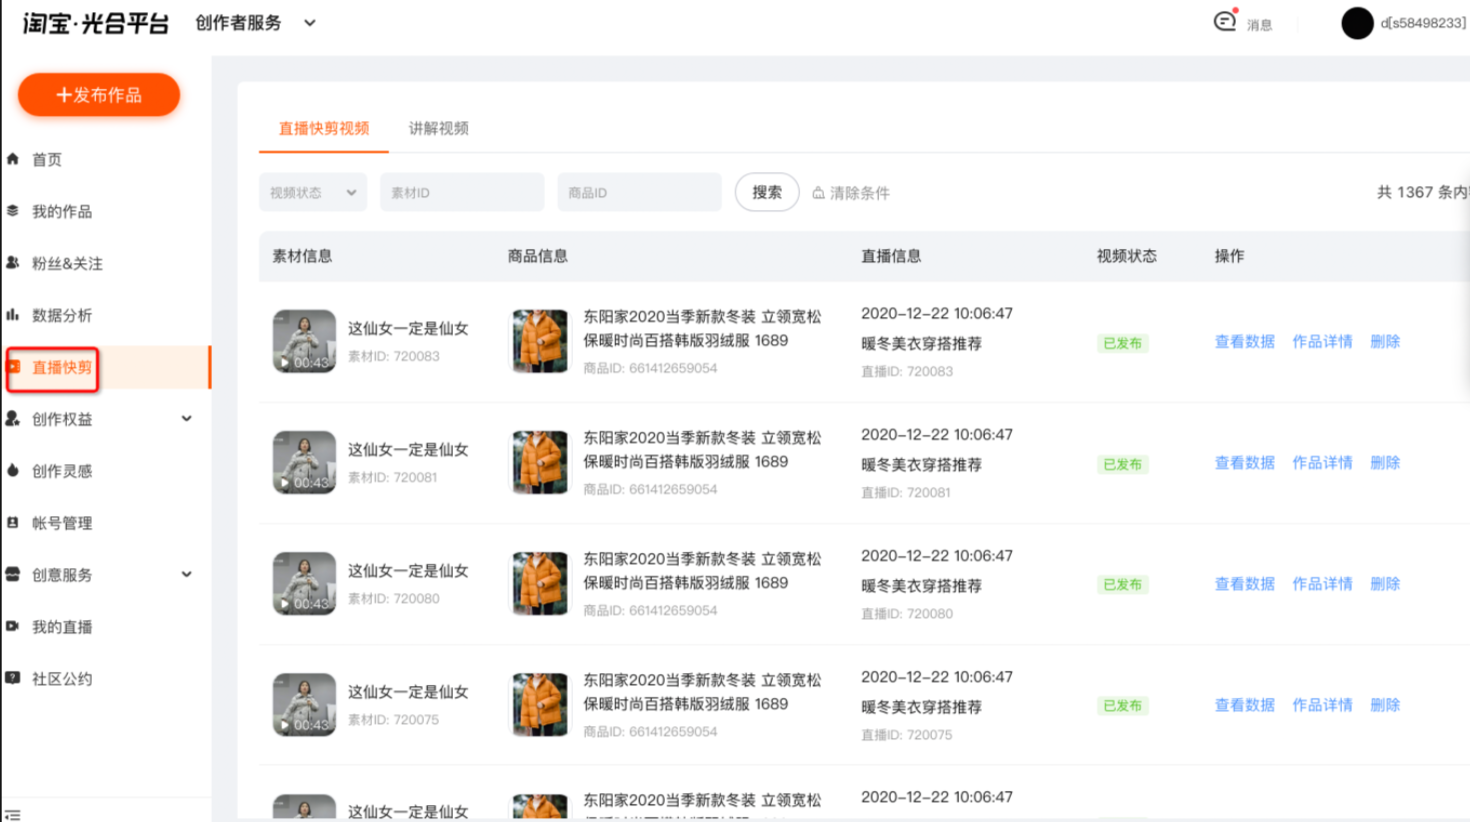Screen dimensions: 1470x822
Task: Click the 数据分析 bar chart icon
Action: point(13,315)
